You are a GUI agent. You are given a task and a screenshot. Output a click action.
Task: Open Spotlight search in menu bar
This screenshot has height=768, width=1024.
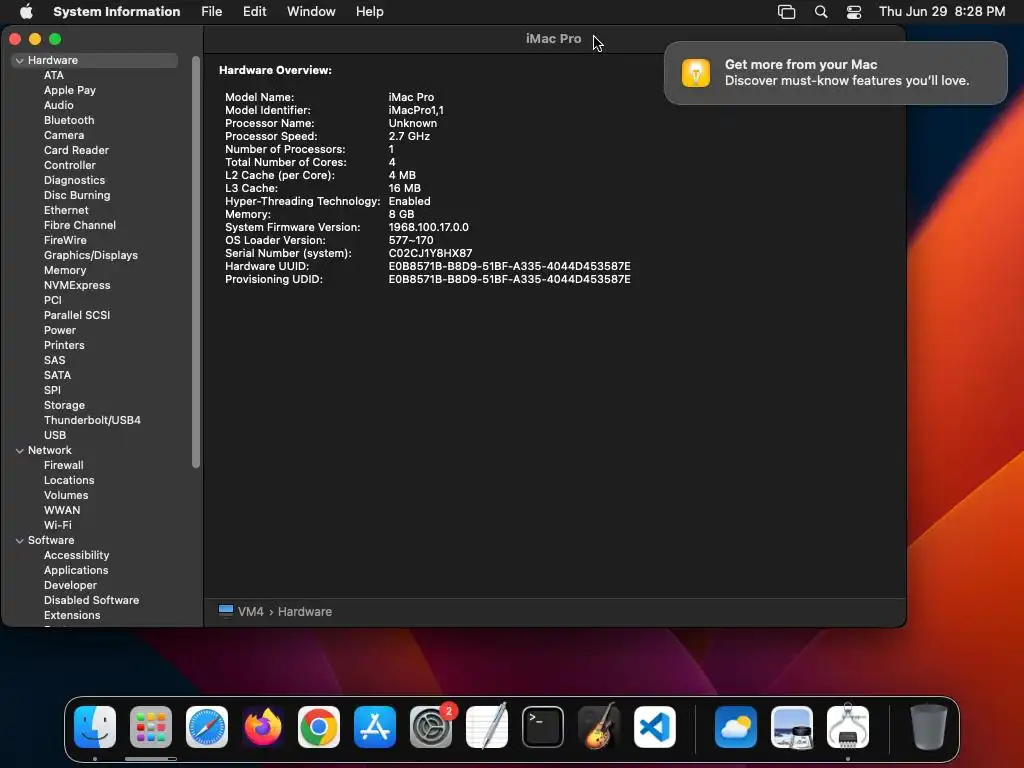821,12
